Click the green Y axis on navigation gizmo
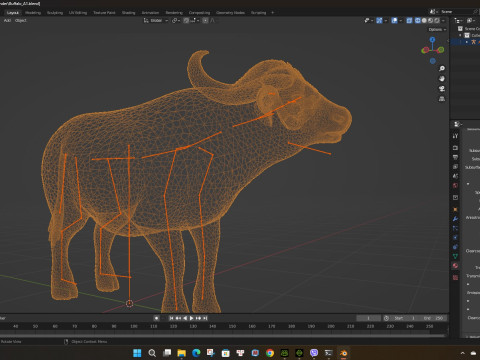The height and width of the screenshot is (360, 480). point(441,50)
